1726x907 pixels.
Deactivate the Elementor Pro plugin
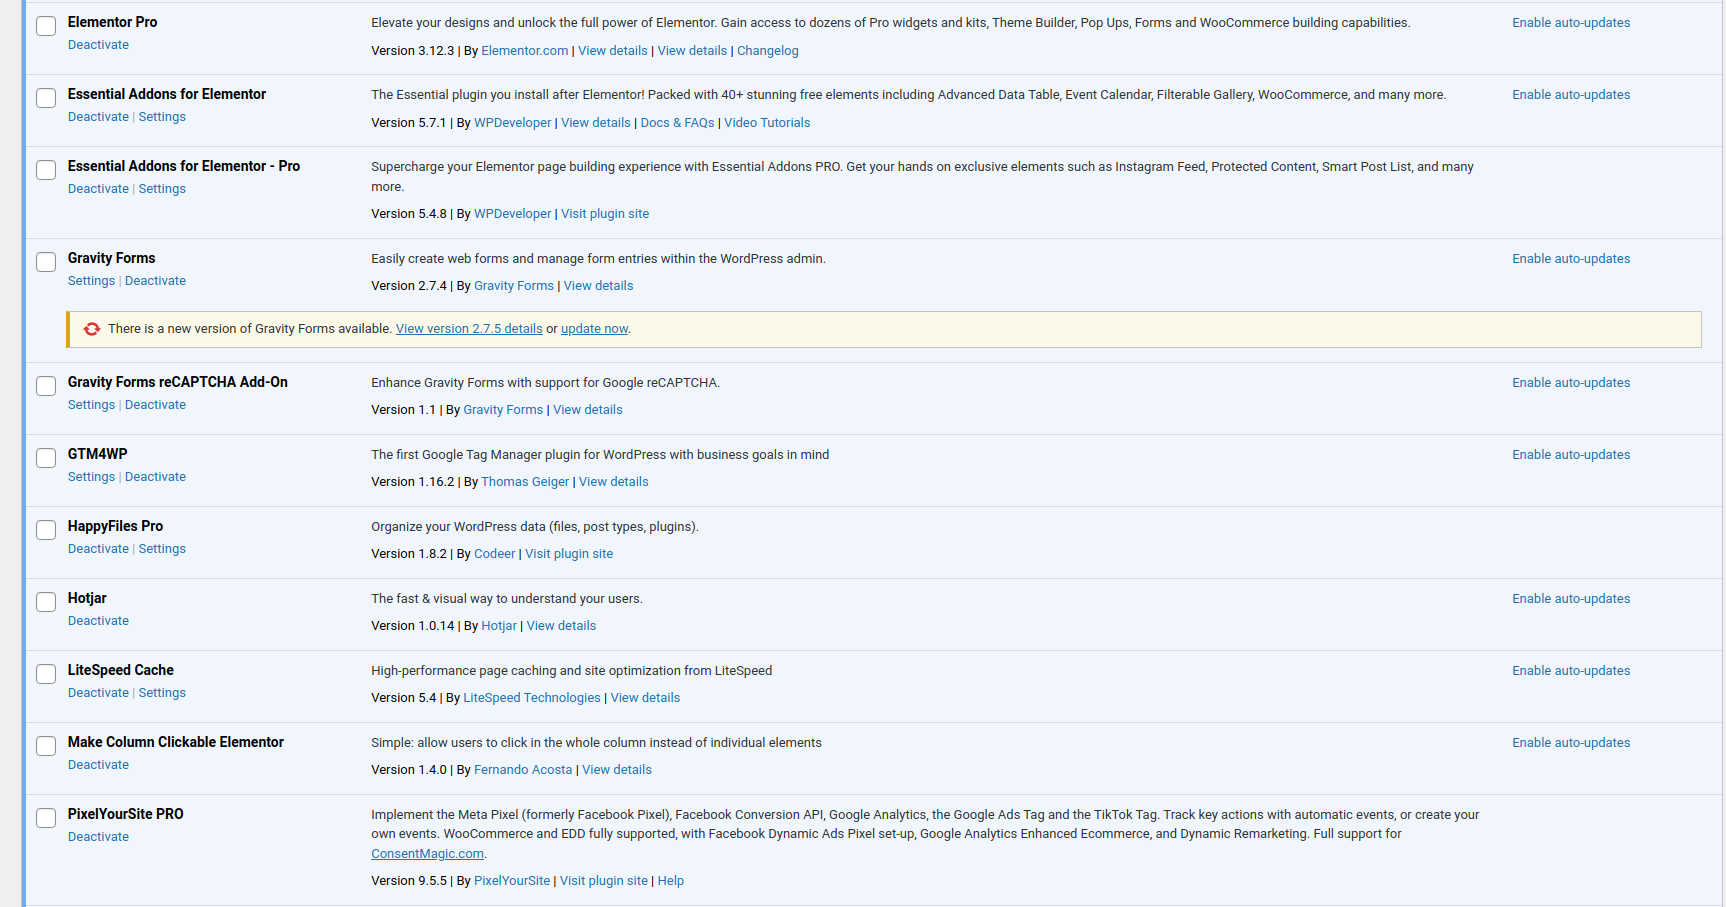[x=98, y=45]
